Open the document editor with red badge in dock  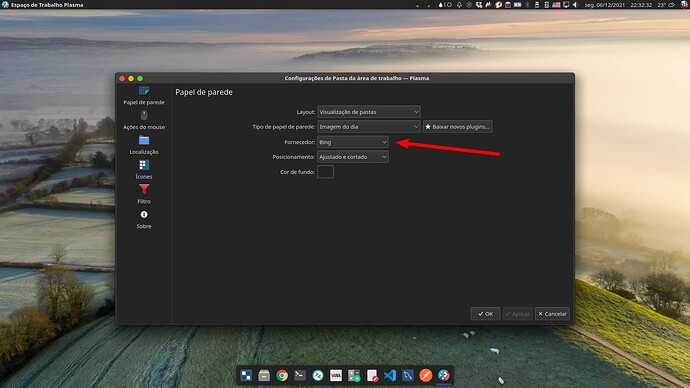click(372, 375)
